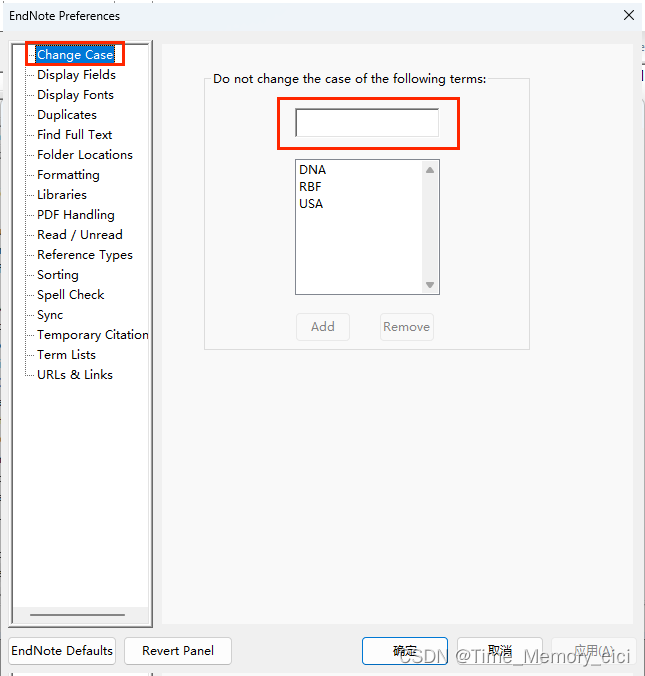
Task: Select USA in the terms list
Action: click(x=311, y=203)
